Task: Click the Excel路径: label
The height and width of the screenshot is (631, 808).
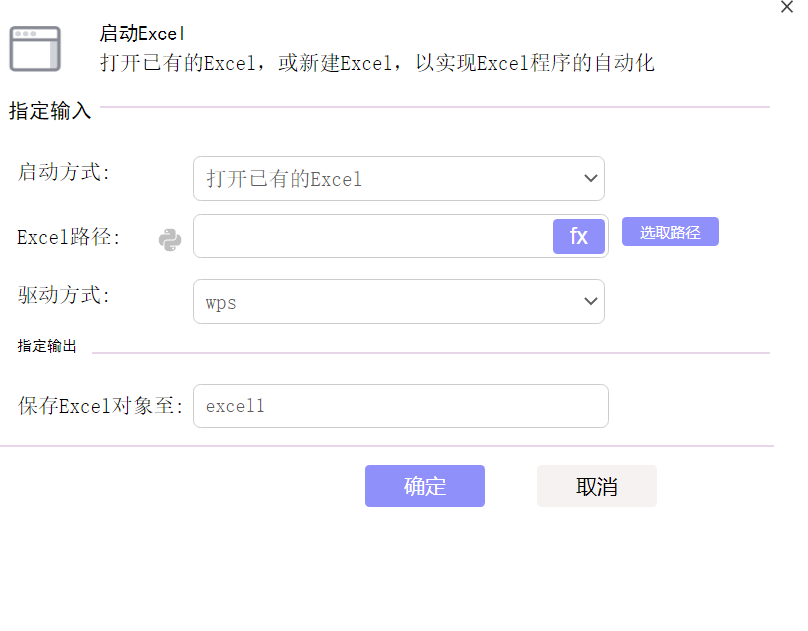Action: point(69,237)
